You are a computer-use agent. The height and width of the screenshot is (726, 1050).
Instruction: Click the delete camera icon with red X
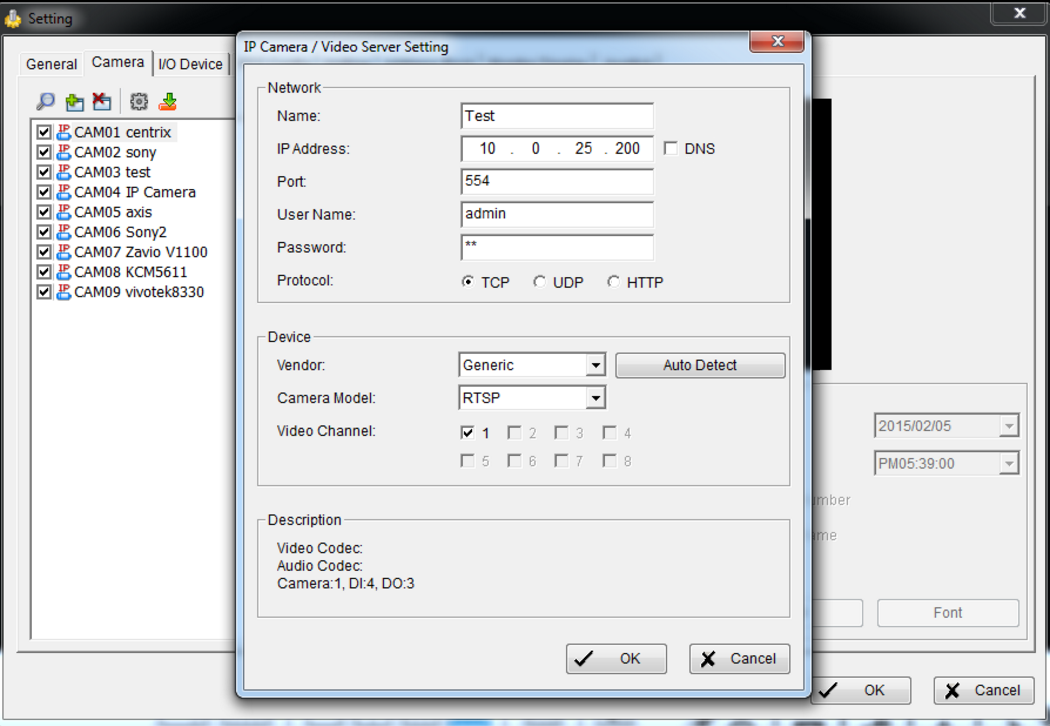(x=102, y=101)
